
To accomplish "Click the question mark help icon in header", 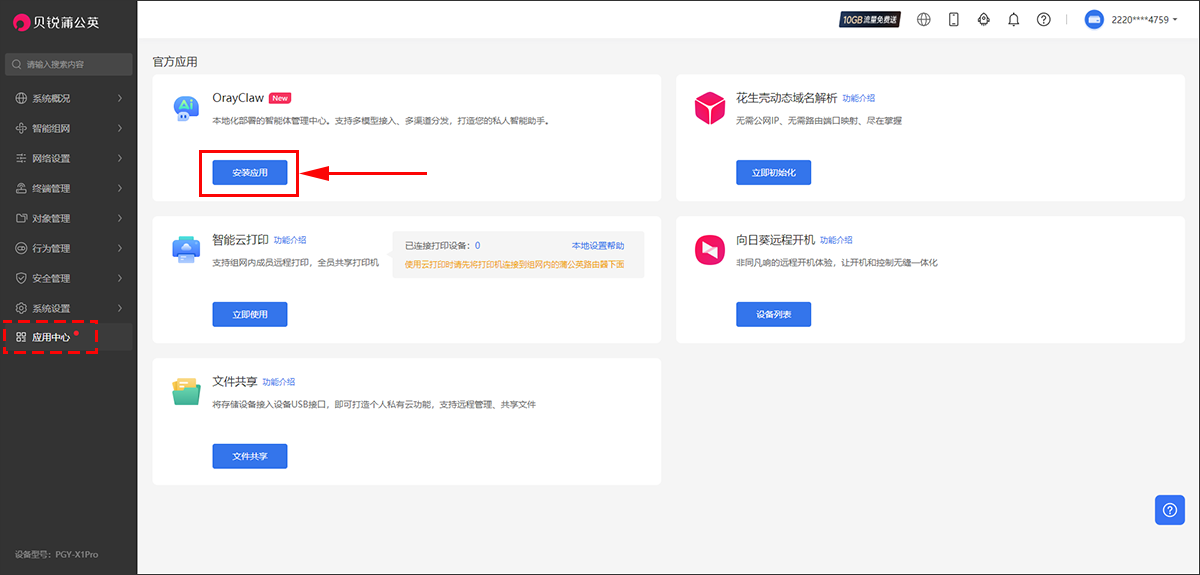I will (1044, 19).
